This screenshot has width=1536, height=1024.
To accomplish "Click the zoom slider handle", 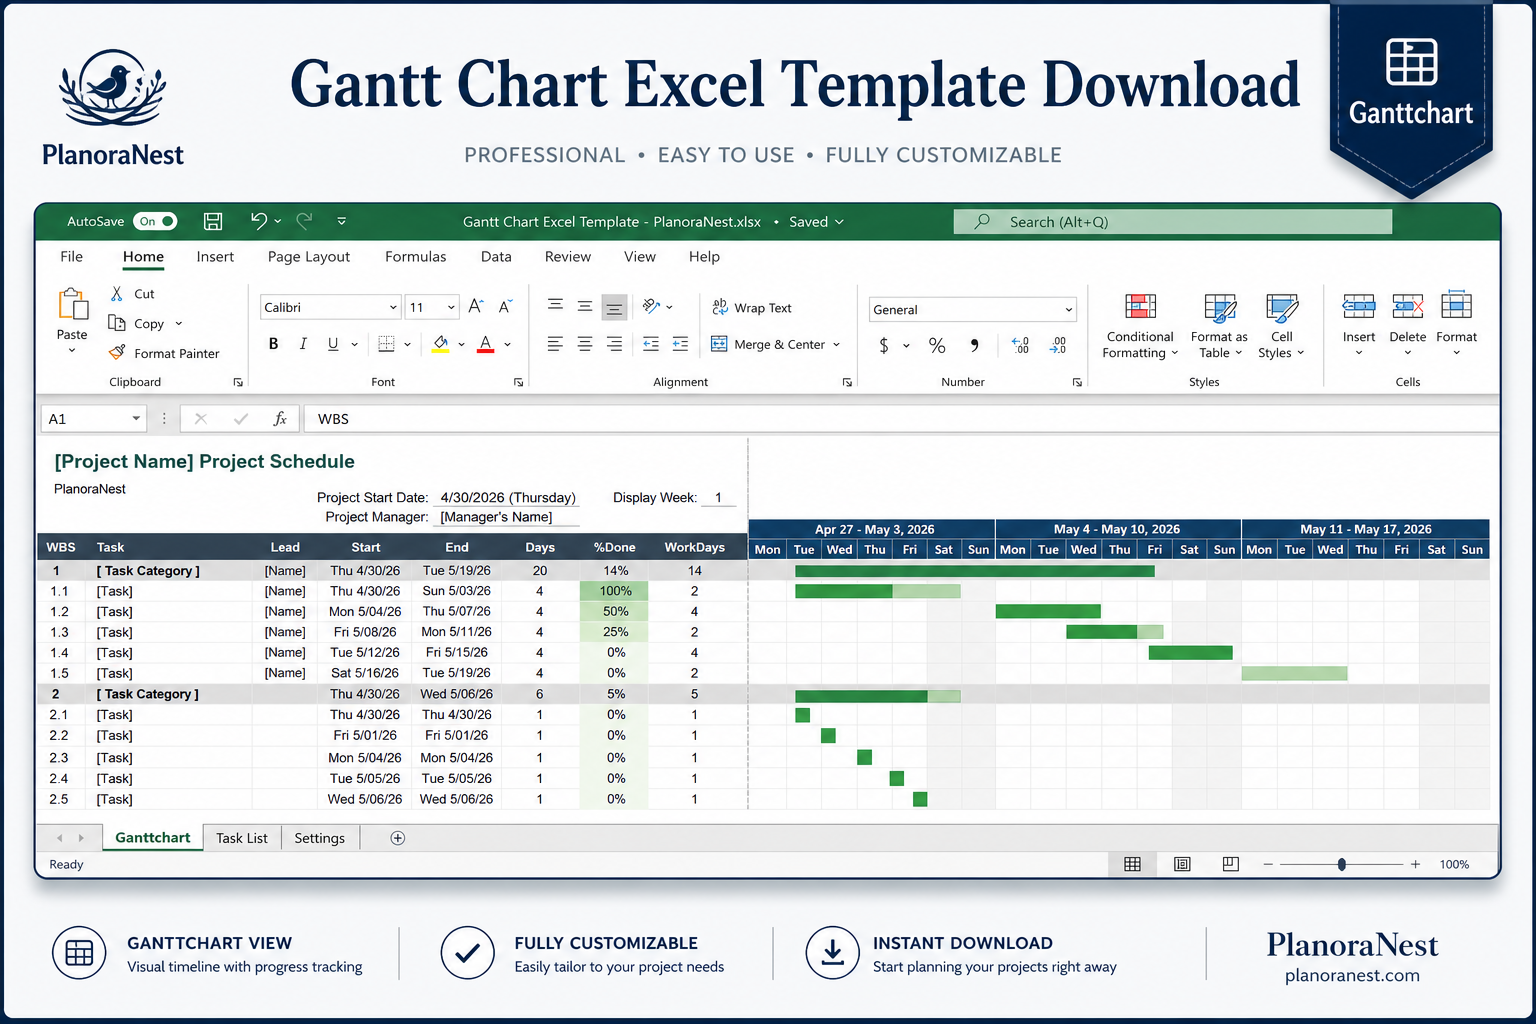I will point(1342,864).
